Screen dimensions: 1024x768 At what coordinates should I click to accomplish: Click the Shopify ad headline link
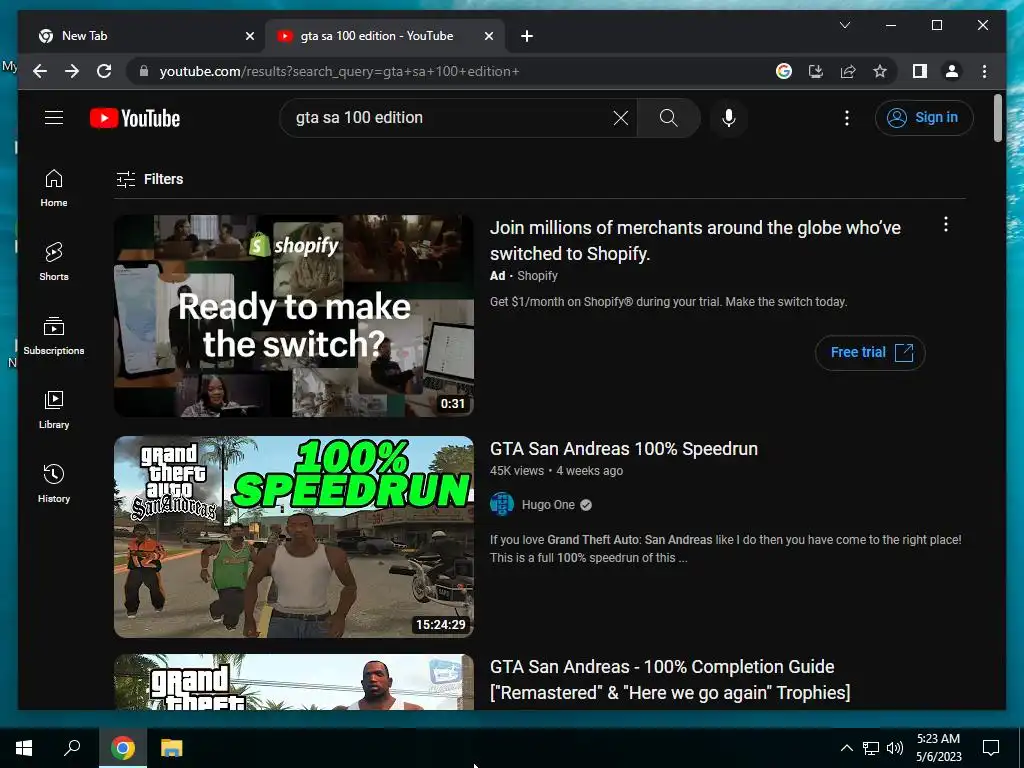(x=695, y=240)
